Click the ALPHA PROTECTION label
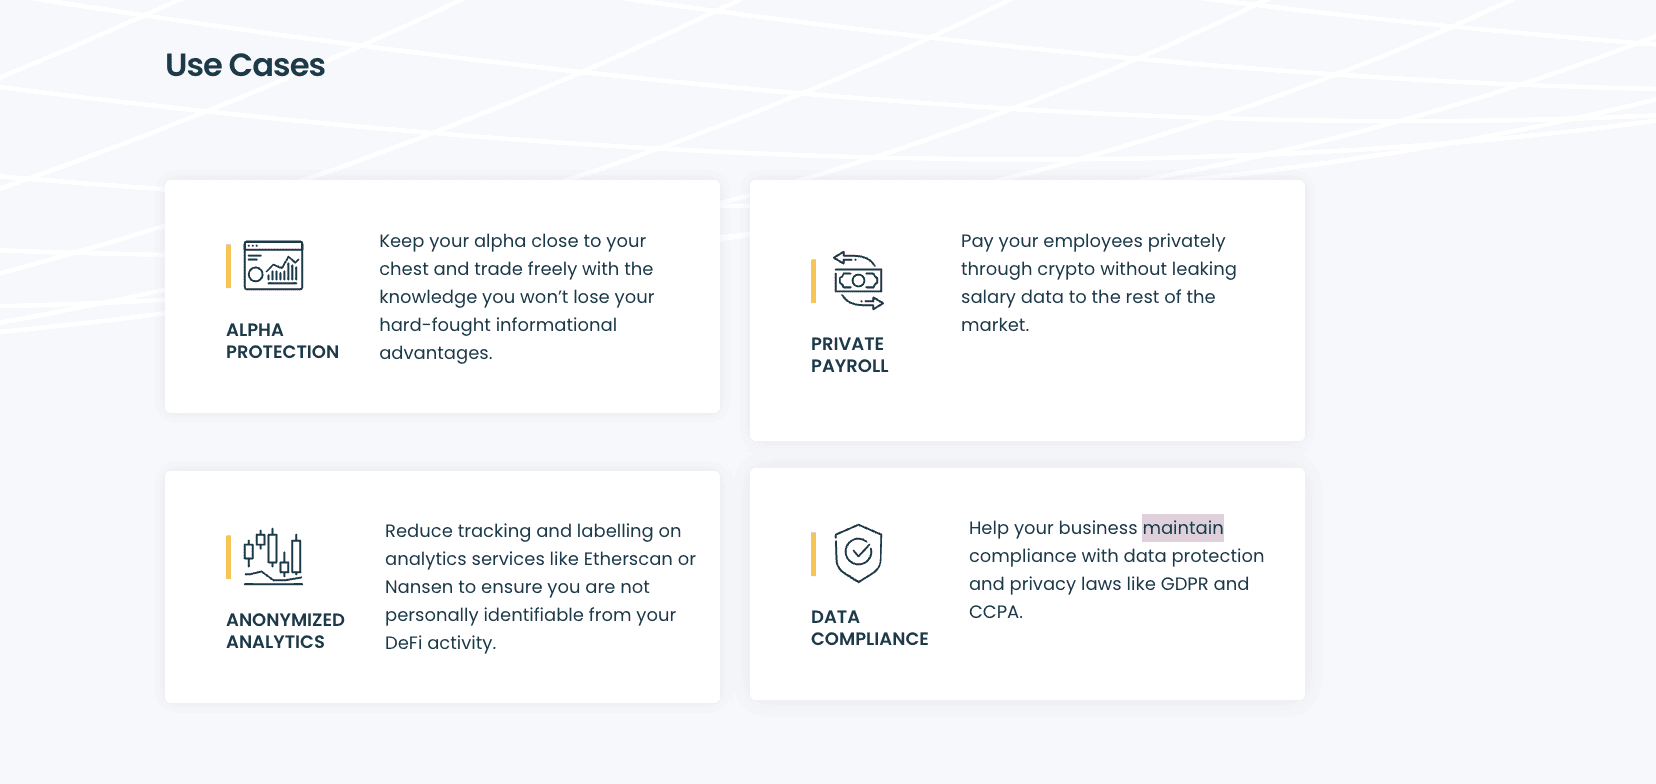Image resolution: width=1656 pixels, height=784 pixels. click(282, 341)
